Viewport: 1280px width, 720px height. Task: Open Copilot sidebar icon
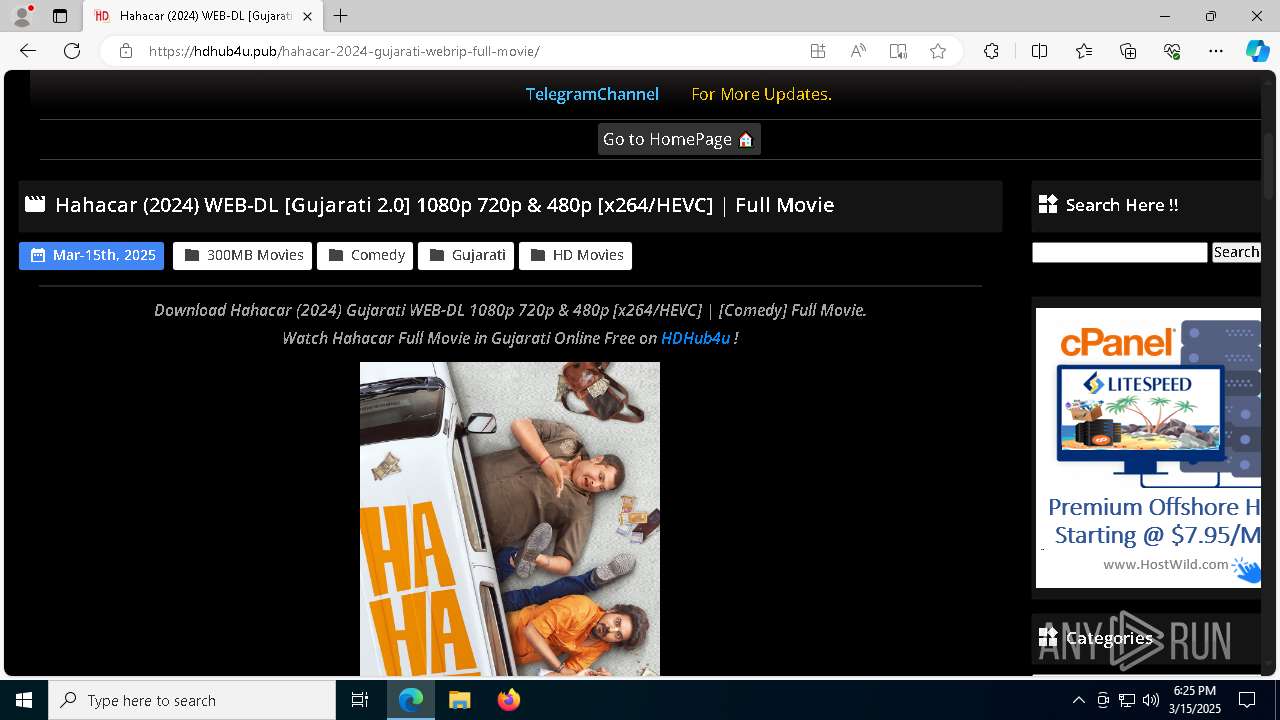tap(1258, 51)
